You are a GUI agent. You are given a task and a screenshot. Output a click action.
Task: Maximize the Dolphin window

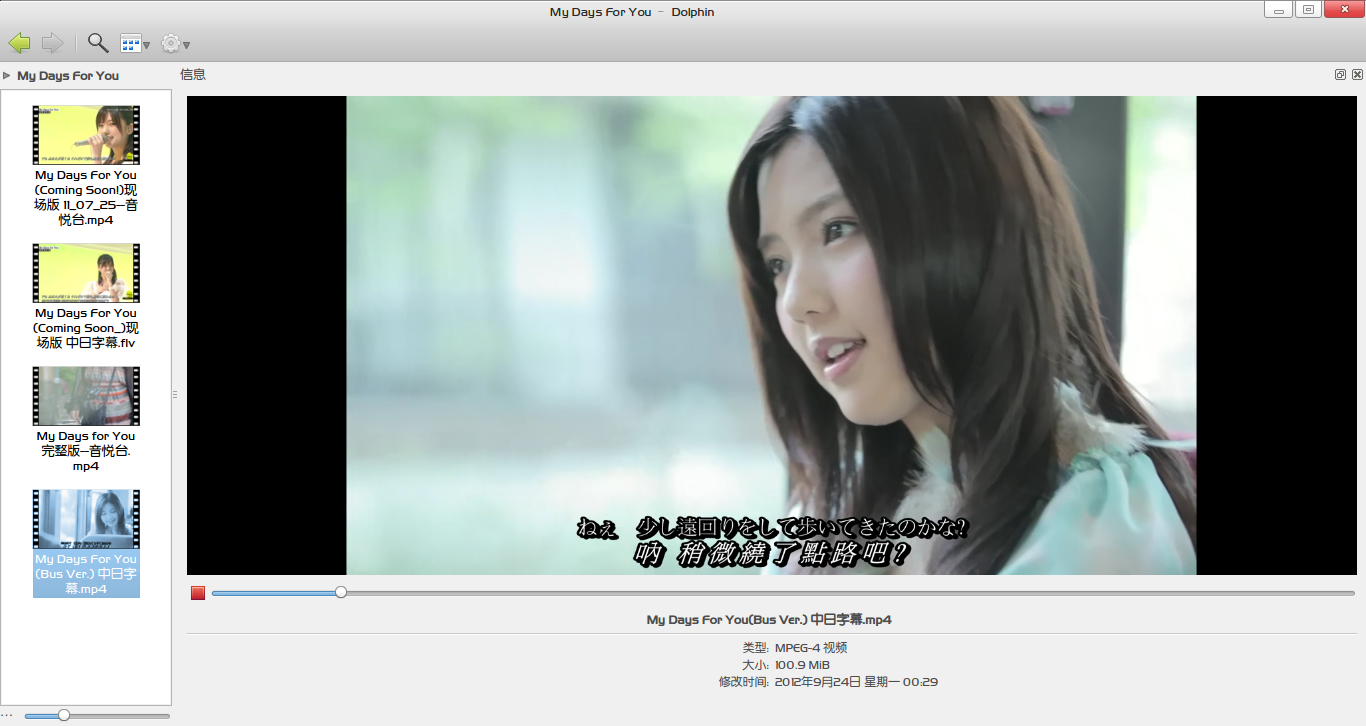click(1307, 10)
